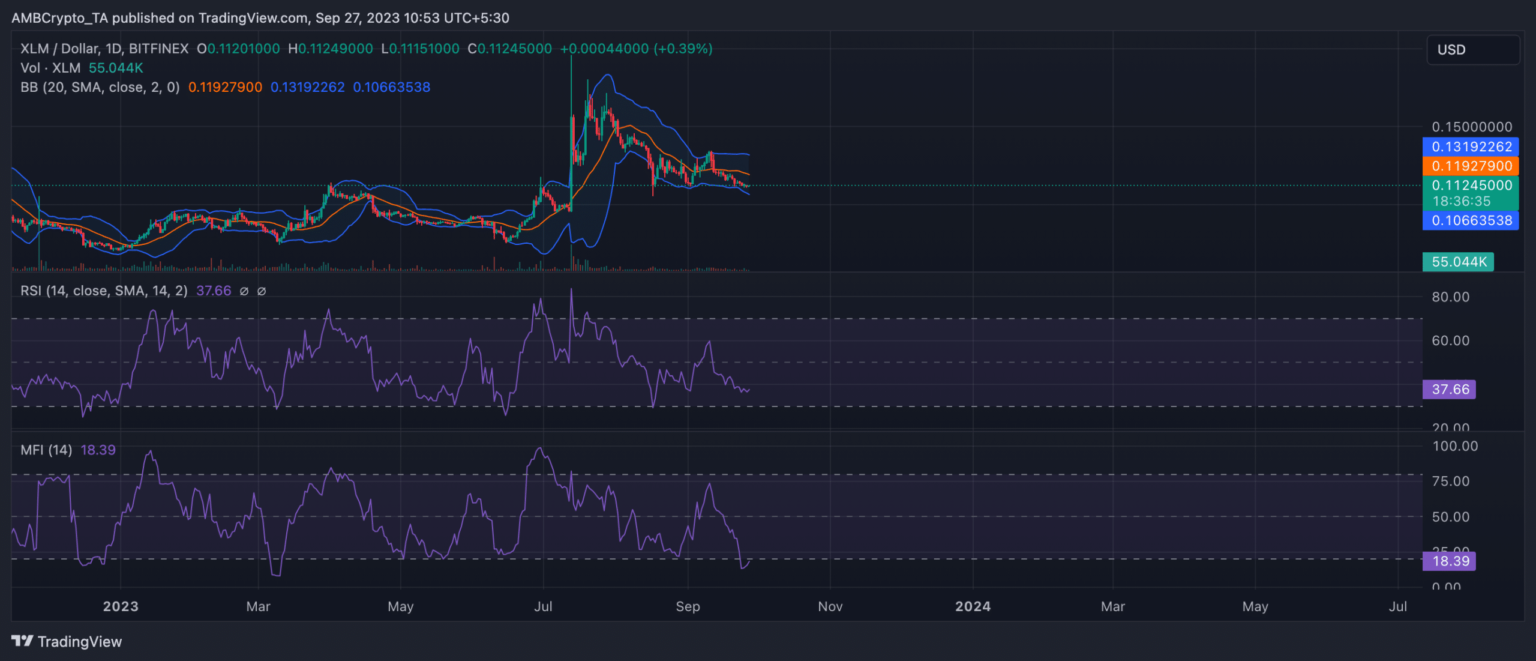Click the blue 0.10663538 lower band axis tag
This screenshot has width=1536, height=661.
tap(1470, 219)
